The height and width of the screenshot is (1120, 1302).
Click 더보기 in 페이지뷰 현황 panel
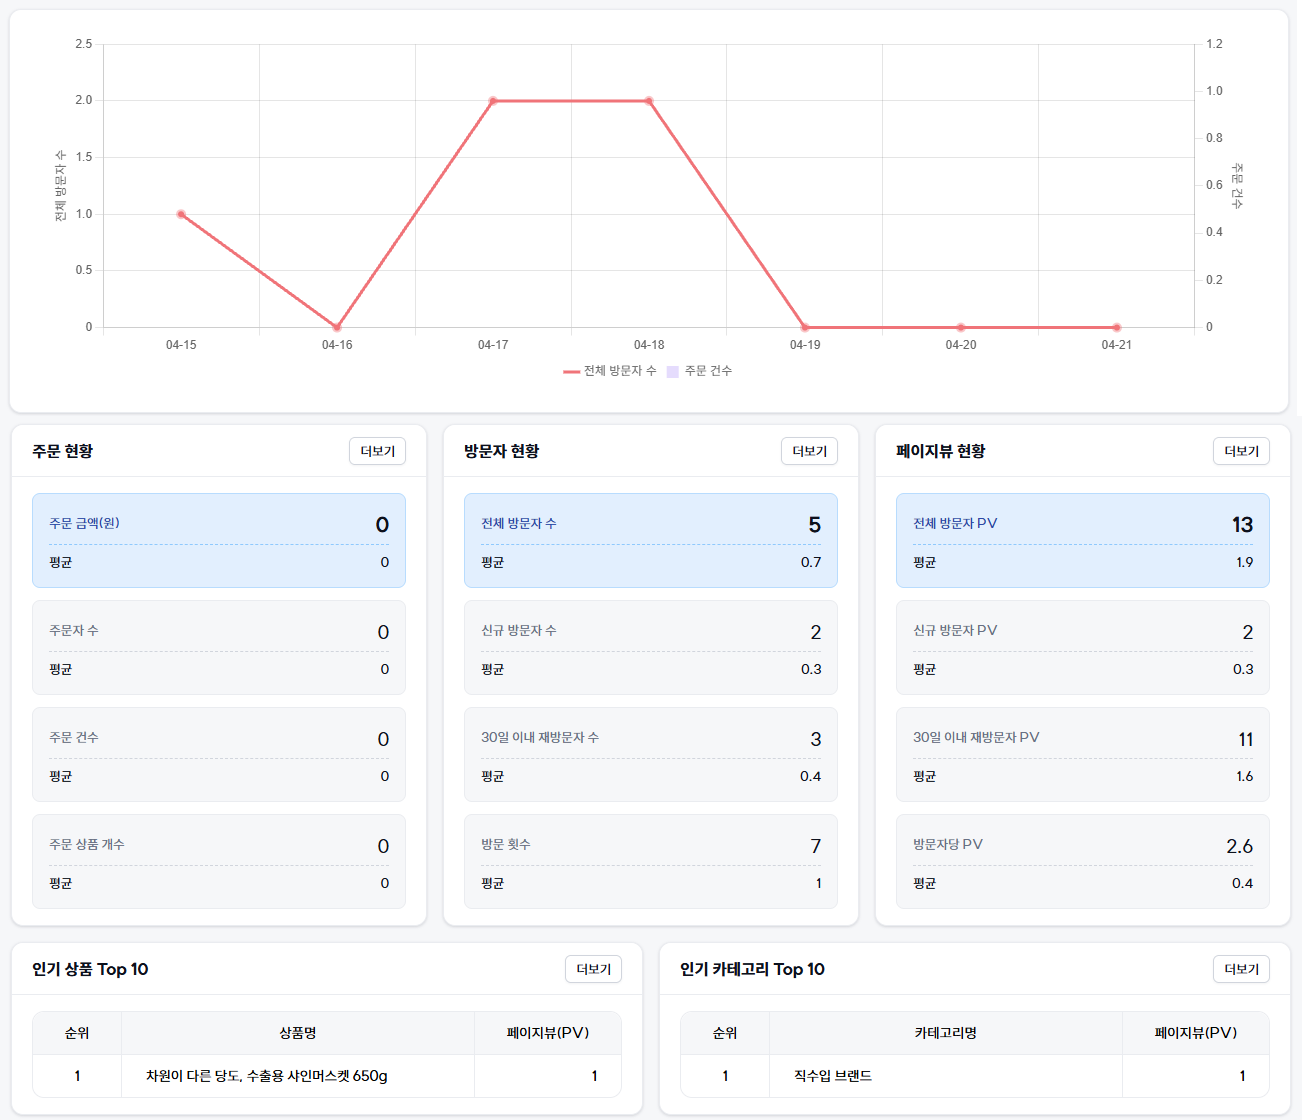point(1241,451)
